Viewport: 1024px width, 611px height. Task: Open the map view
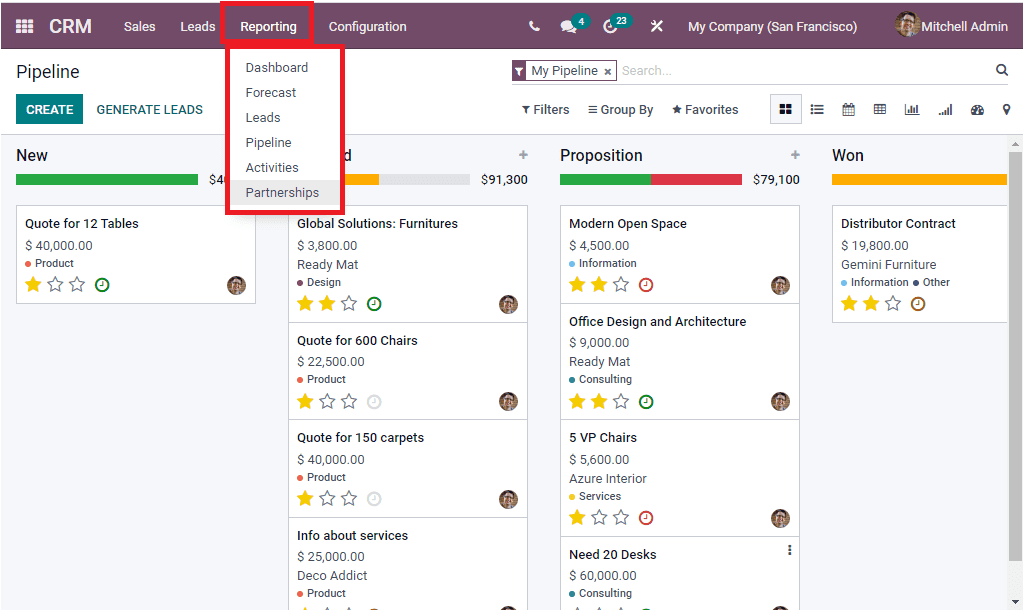click(1007, 109)
